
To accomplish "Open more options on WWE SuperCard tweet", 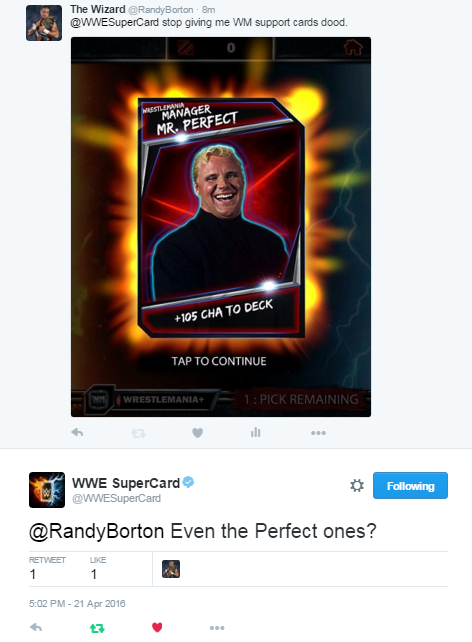I will 217,628.
